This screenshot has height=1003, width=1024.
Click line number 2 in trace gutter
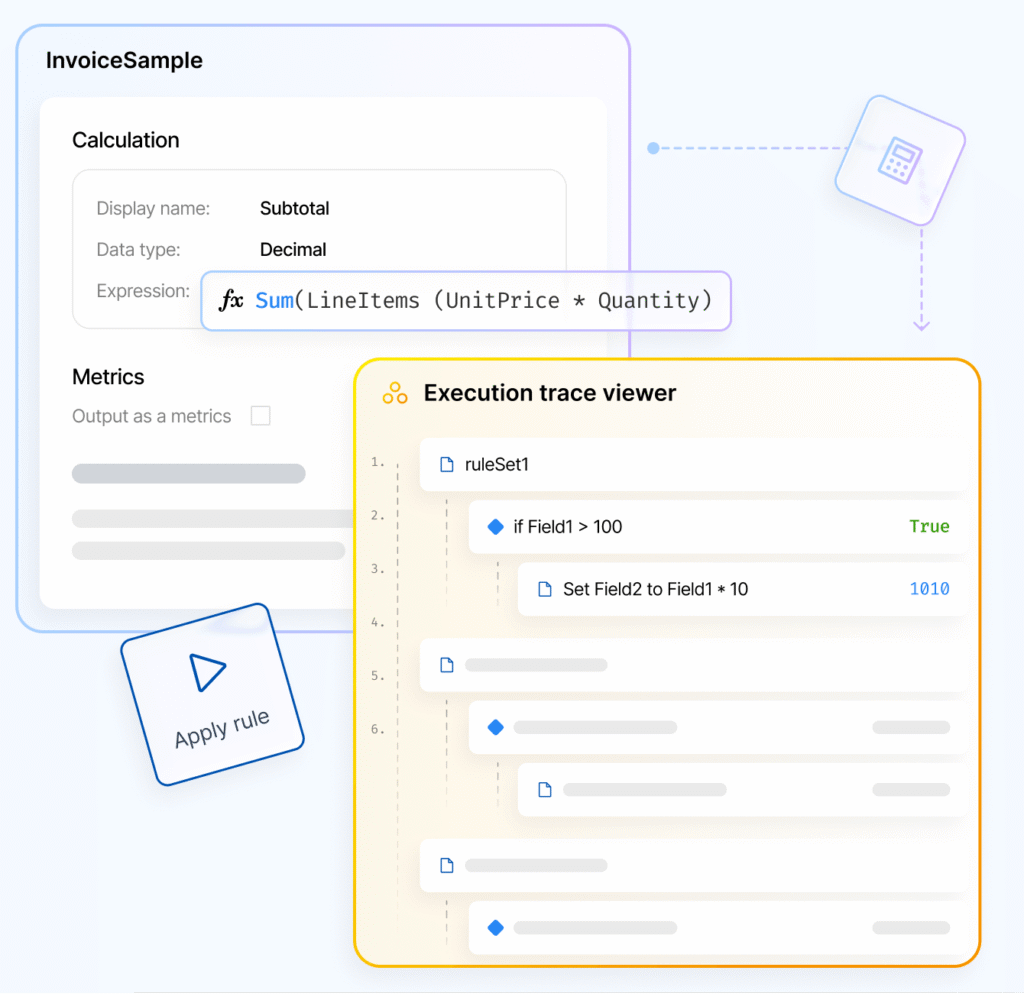point(377,516)
